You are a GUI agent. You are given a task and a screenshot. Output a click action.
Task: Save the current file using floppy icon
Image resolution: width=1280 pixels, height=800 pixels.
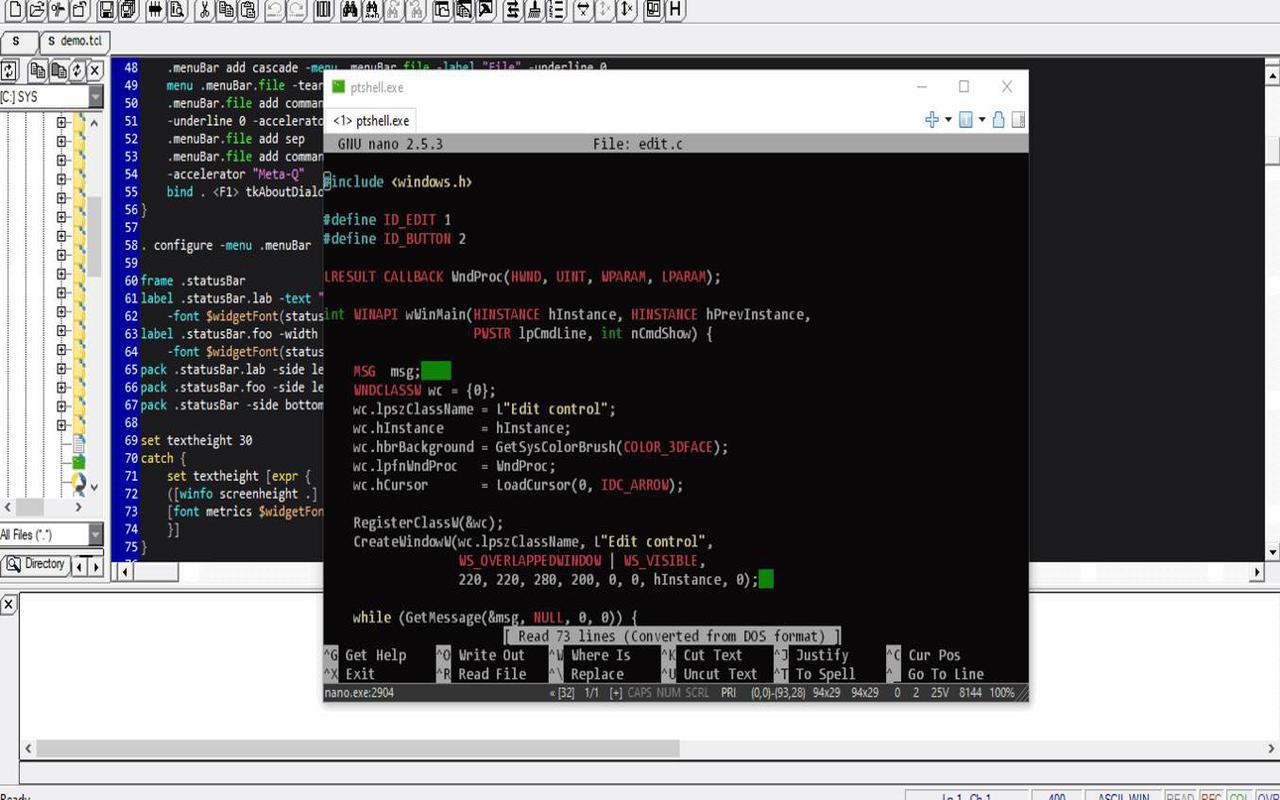point(105,11)
